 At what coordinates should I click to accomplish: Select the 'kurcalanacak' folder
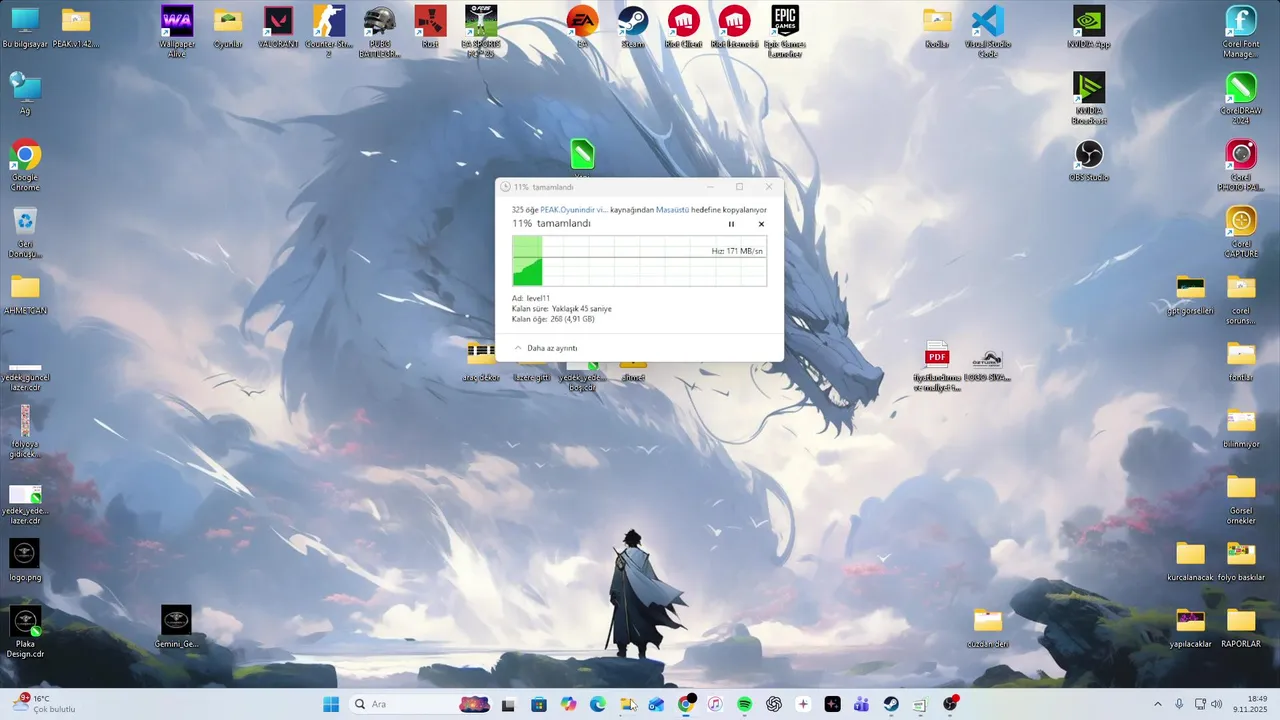click(1190, 560)
